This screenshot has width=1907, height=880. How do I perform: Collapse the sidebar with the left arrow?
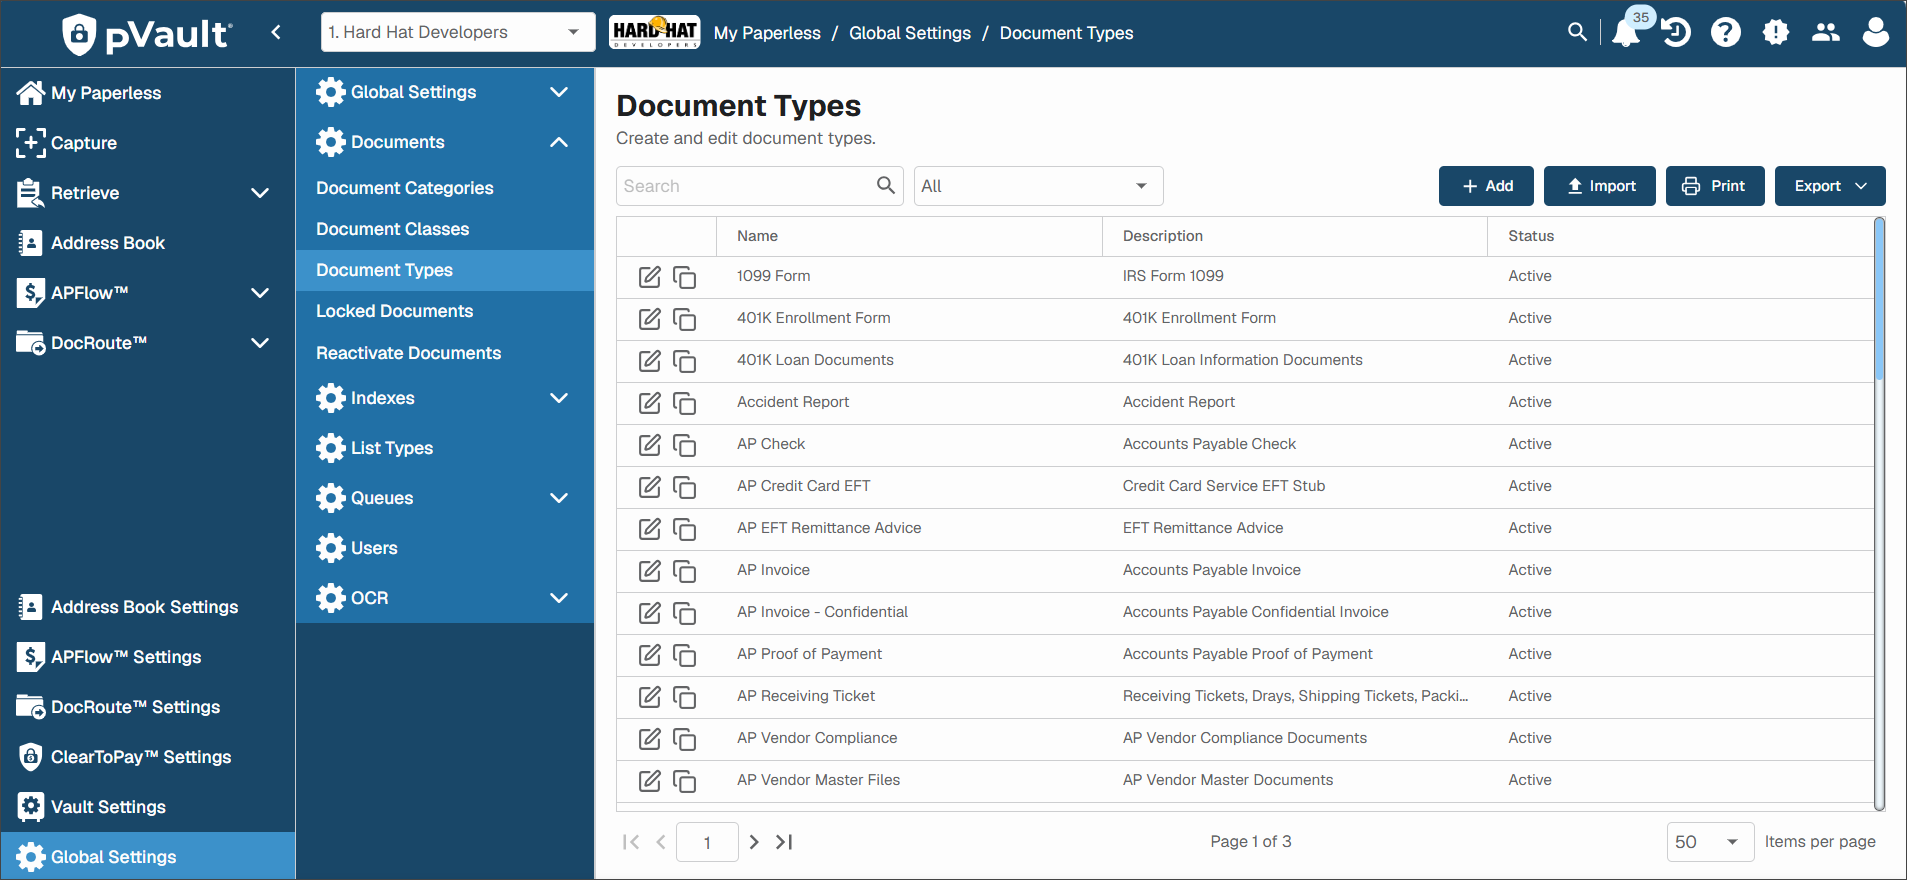[x=276, y=32]
